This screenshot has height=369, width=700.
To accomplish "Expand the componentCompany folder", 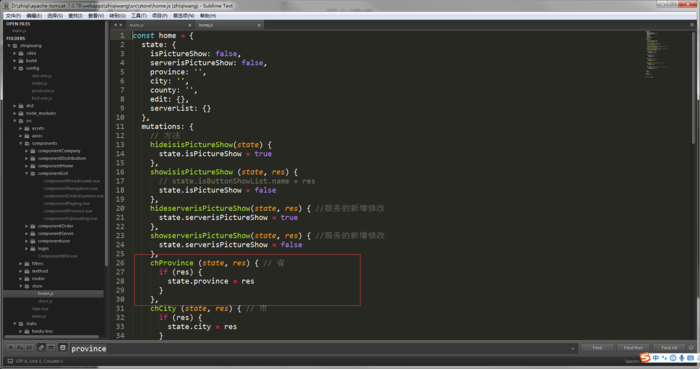I will 26,151.
